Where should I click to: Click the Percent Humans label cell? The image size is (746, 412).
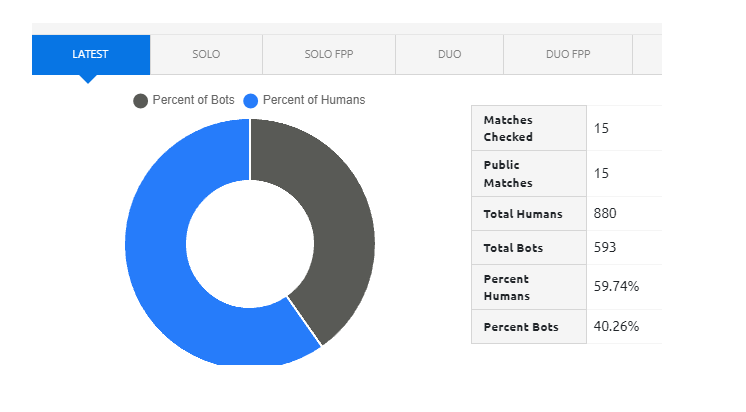click(506, 287)
